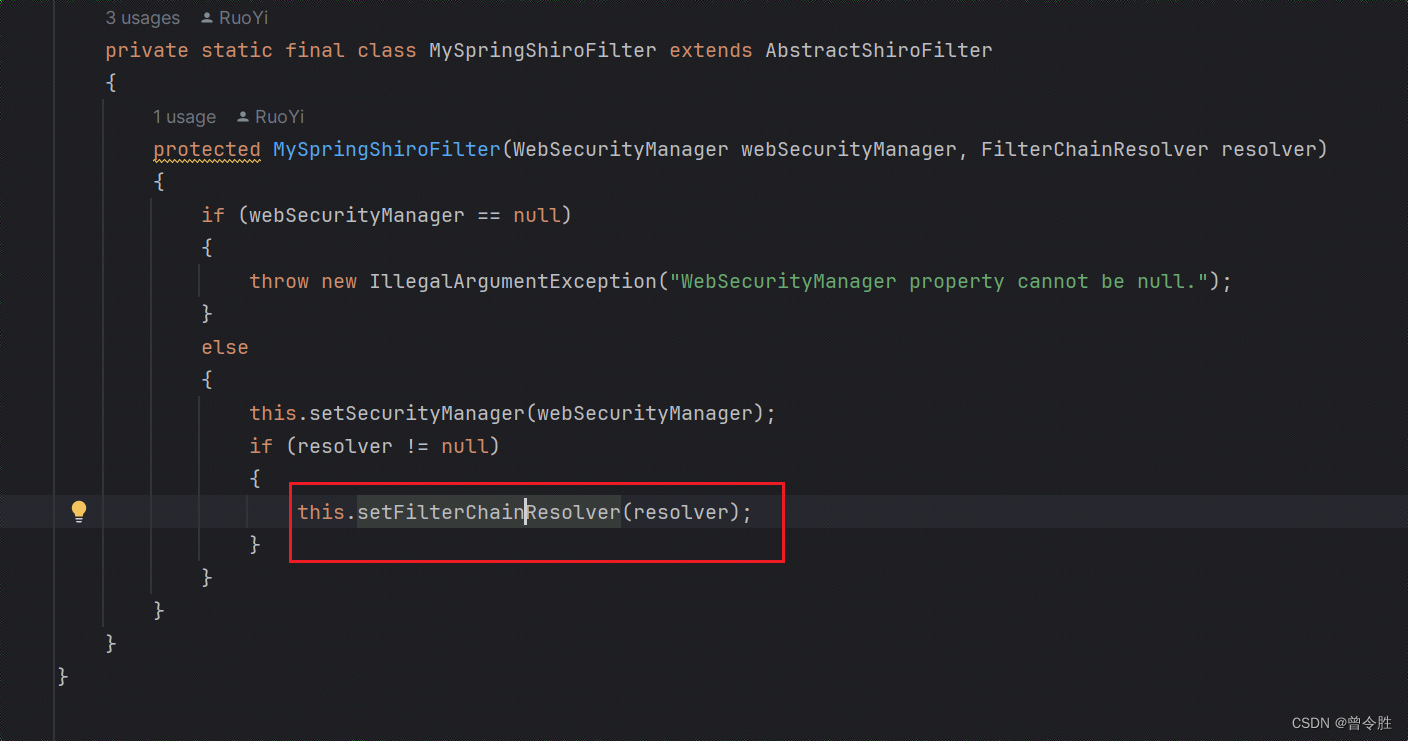Screen dimensions: 1408x741
Task: Click RuoYi author hint above class declaration
Action: pos(242,18)
